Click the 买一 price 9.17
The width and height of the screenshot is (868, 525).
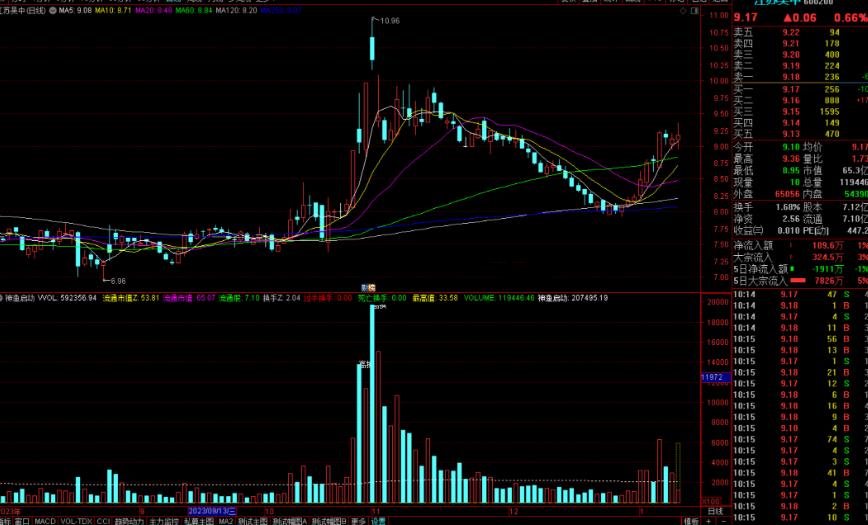point(790,89)
